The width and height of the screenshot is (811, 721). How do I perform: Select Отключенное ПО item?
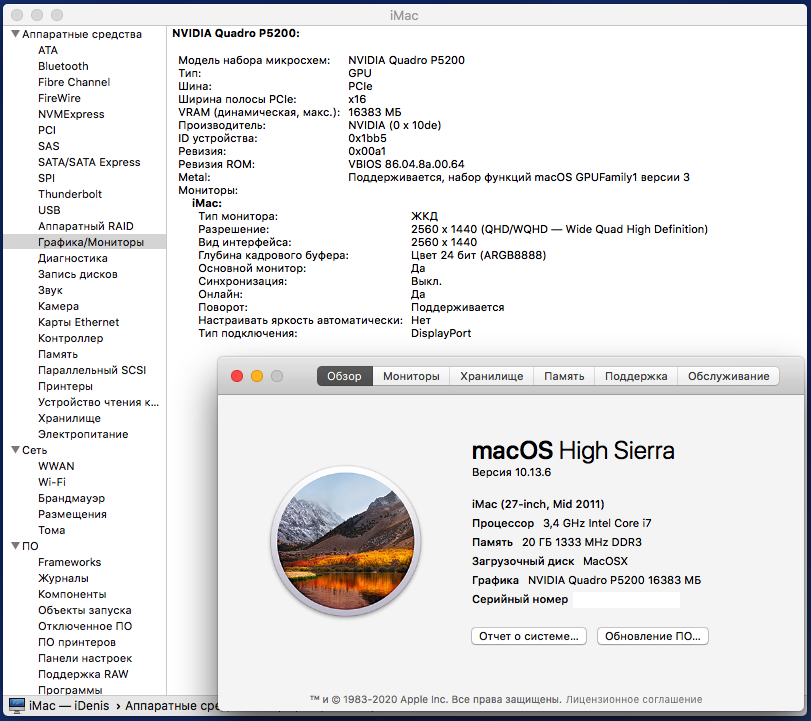coord(85,626)
